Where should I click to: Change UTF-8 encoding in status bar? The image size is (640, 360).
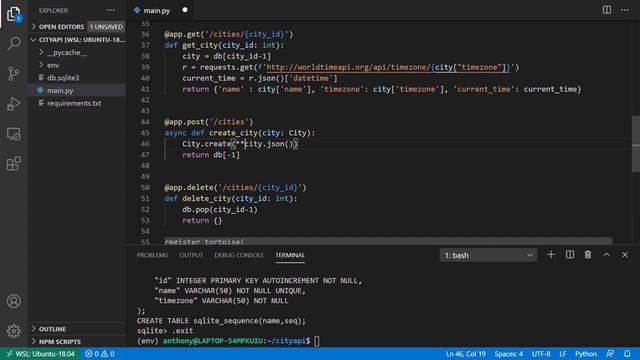pyautogui.click(x=541, y=354)
